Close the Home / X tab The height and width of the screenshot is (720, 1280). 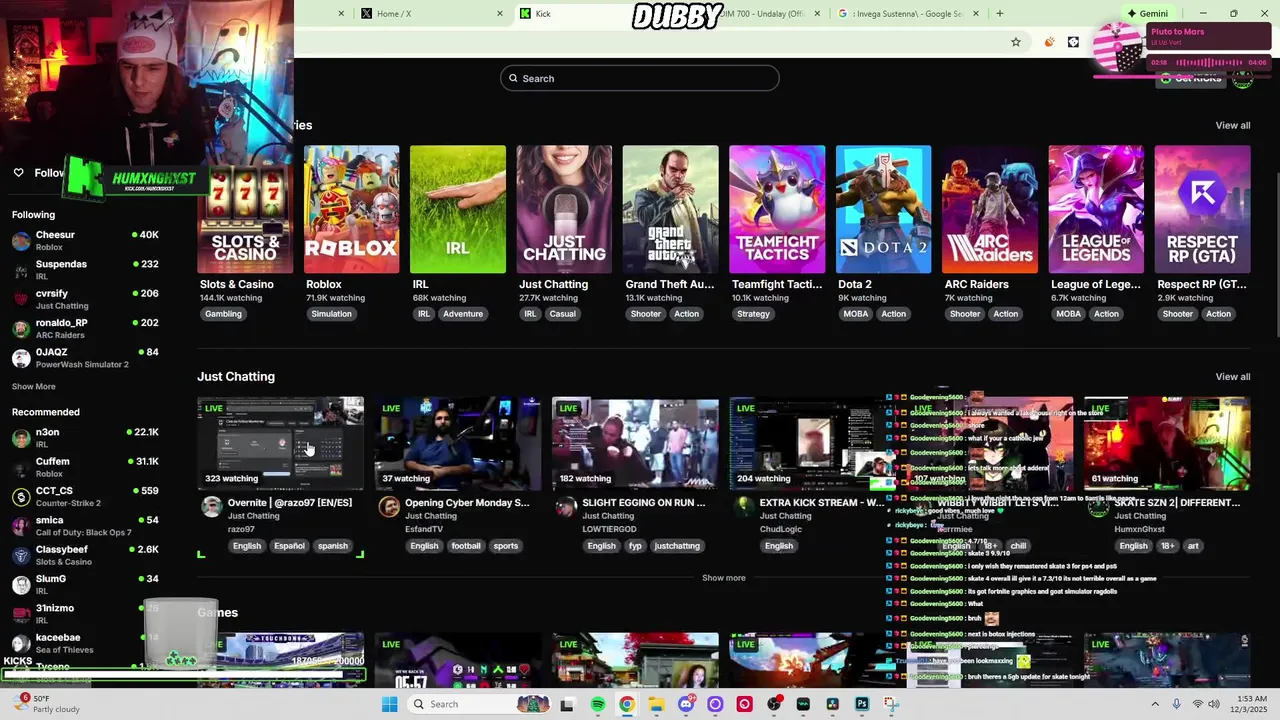pyautogui.click(x=500, y=14)
